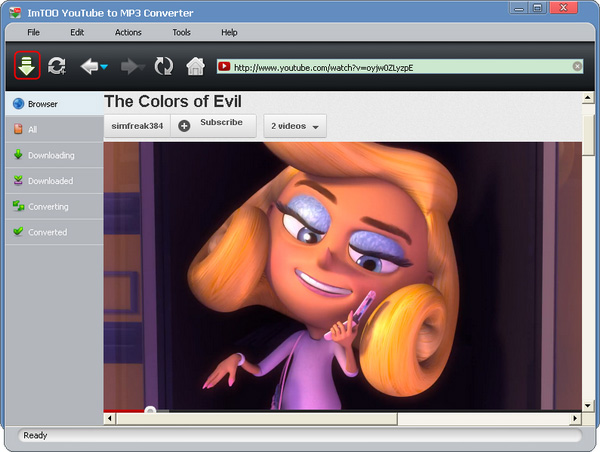Click the vertical scrollbar up arrow
Screen dimensions: 600x452
[588, 98]
